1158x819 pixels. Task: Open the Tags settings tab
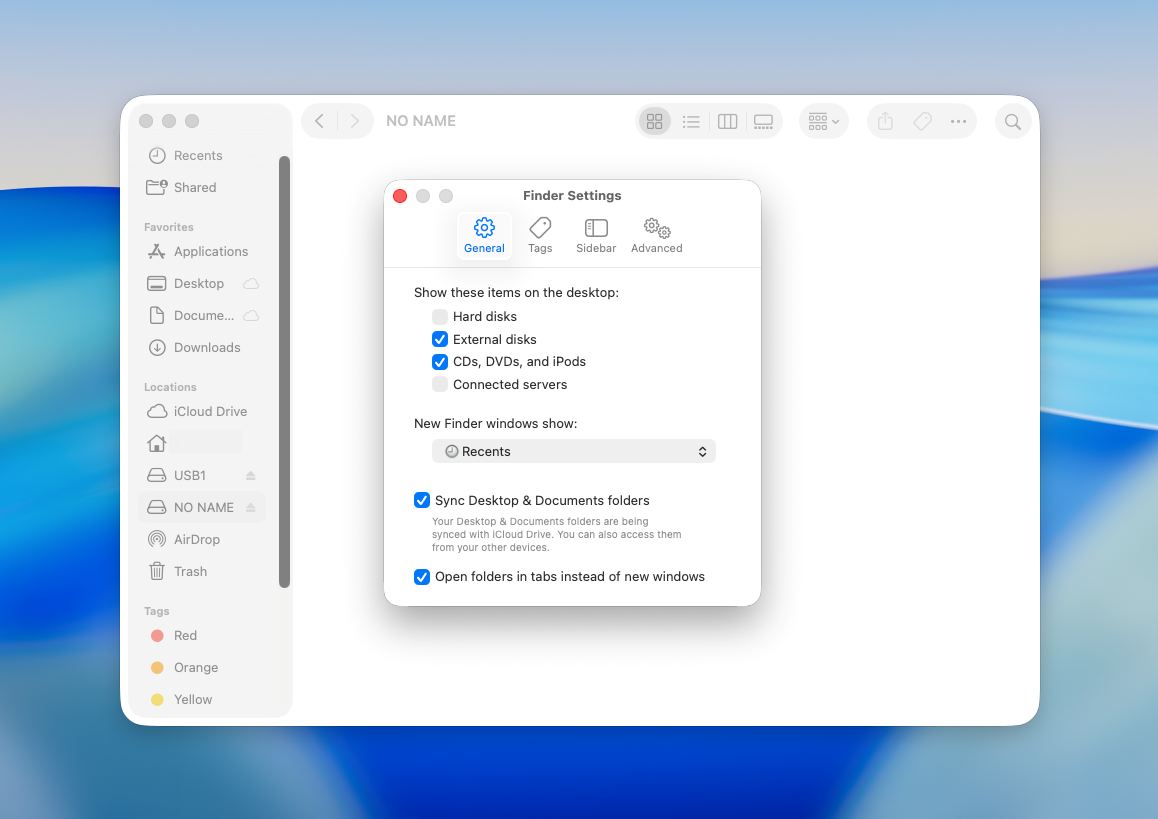(540, 236)
